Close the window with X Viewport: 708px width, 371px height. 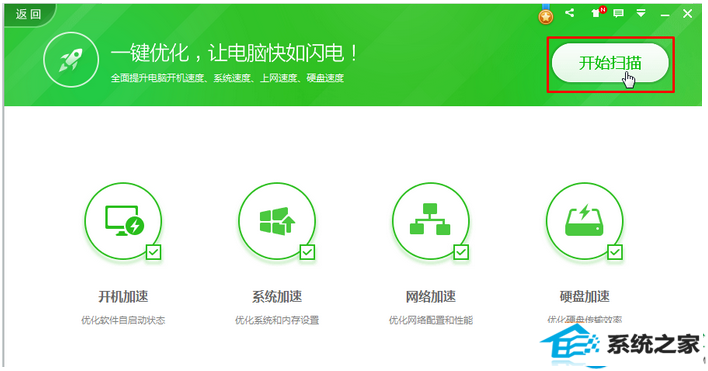pyautogui.click(x=688, y=14)
